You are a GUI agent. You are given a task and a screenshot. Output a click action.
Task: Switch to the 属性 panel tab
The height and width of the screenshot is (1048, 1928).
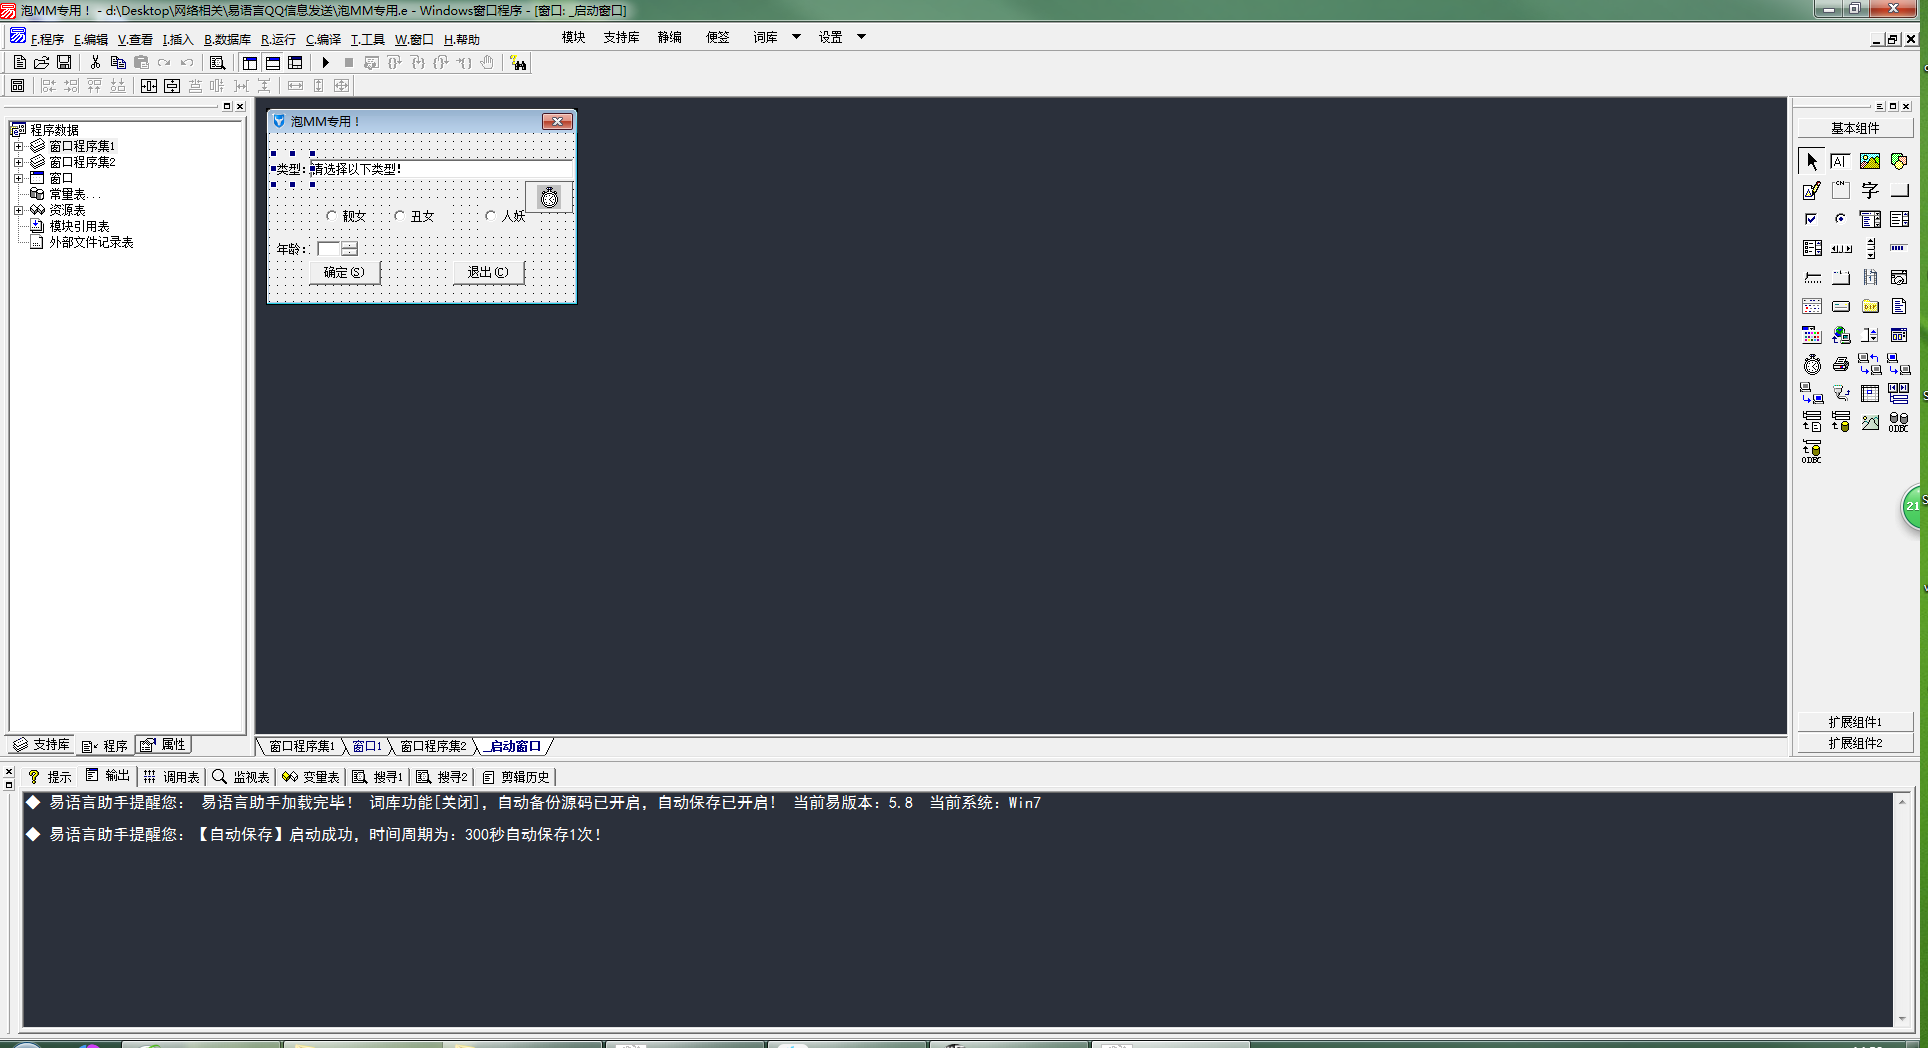coord(163,745)
